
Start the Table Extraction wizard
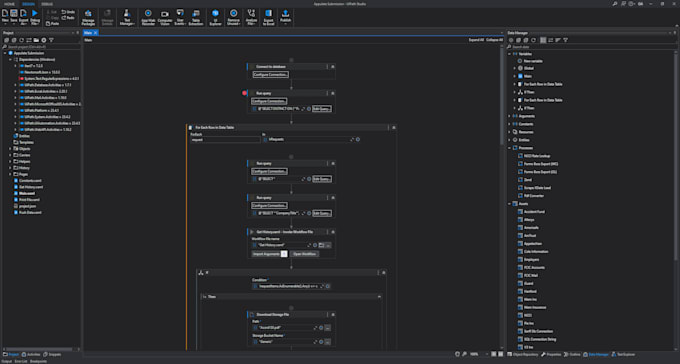pos(196,17)
